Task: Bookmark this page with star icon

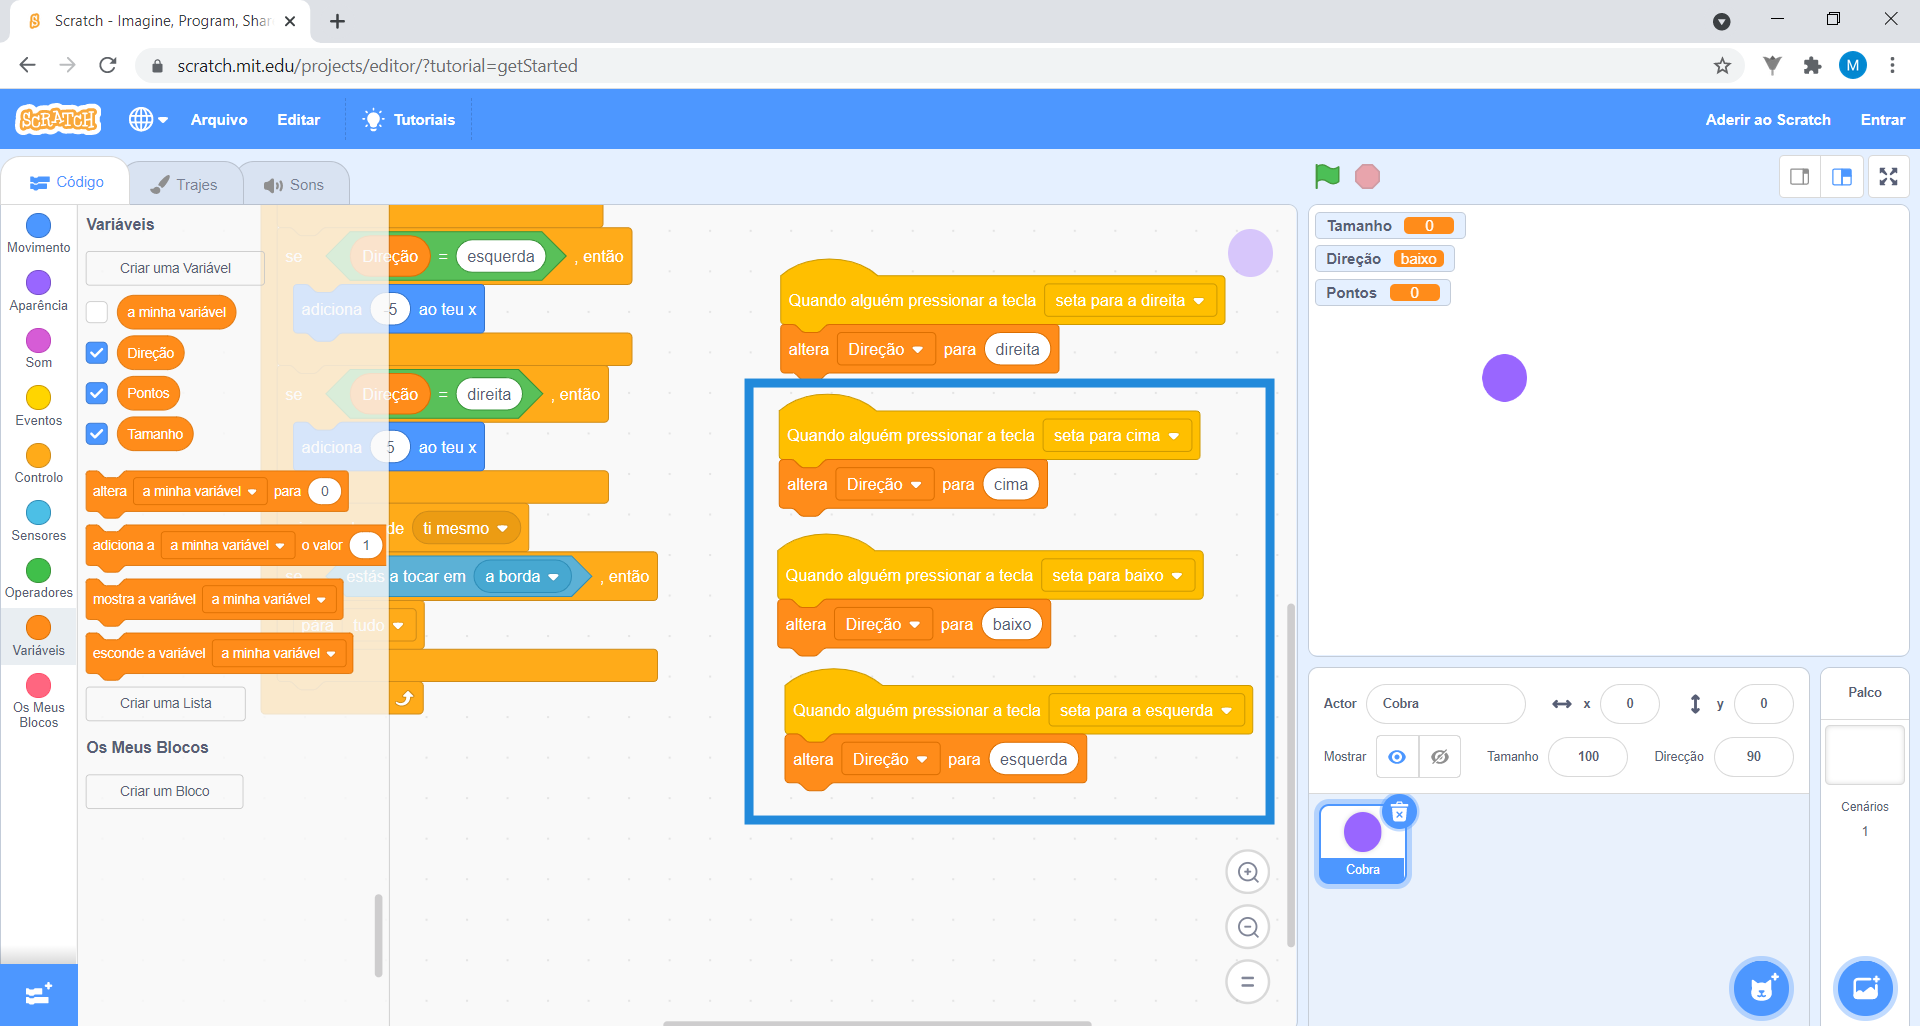Action: click(1722, 66)
